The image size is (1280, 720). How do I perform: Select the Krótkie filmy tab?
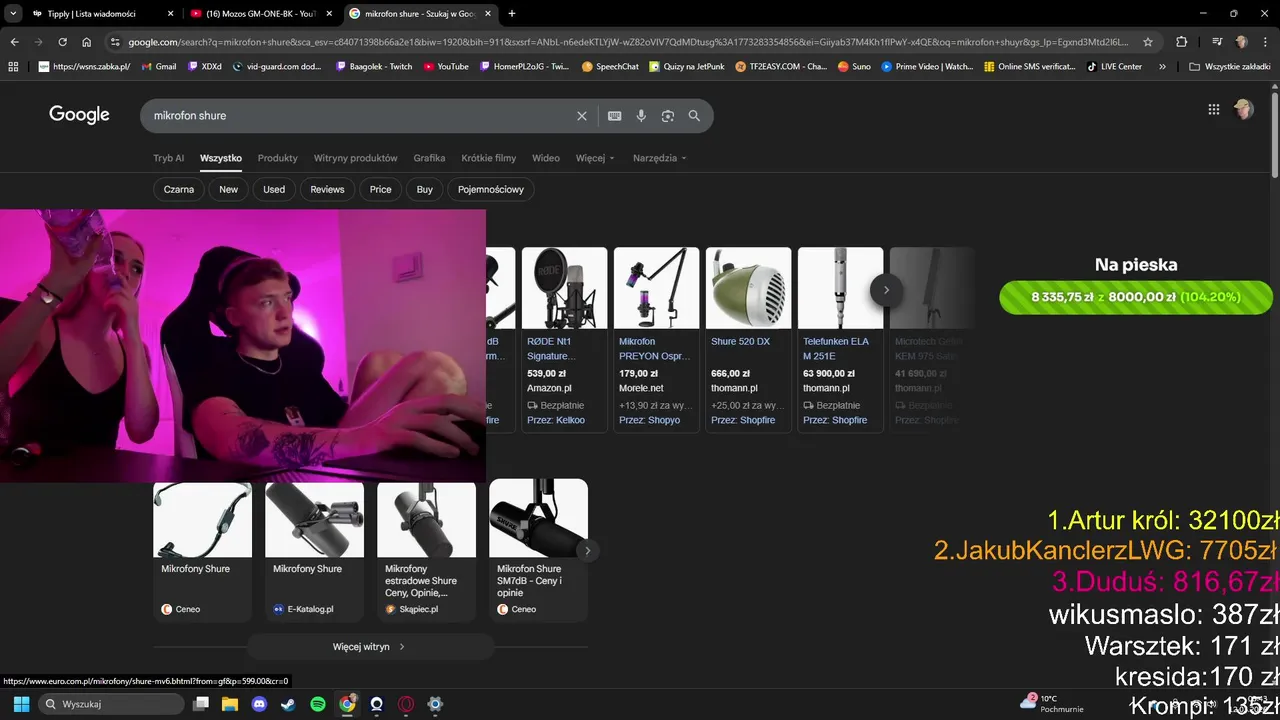pyautogui.click(x=489, y=158)
